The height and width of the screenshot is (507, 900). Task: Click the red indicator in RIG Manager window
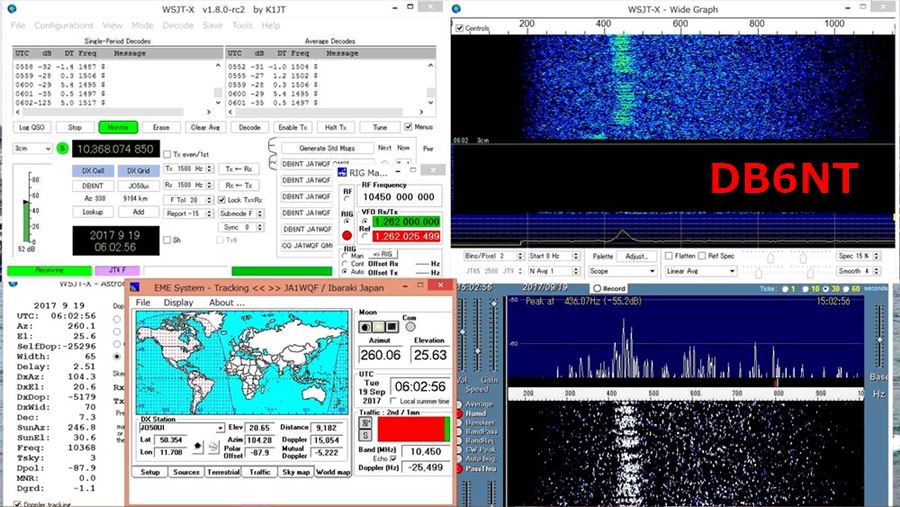point(347,235)
